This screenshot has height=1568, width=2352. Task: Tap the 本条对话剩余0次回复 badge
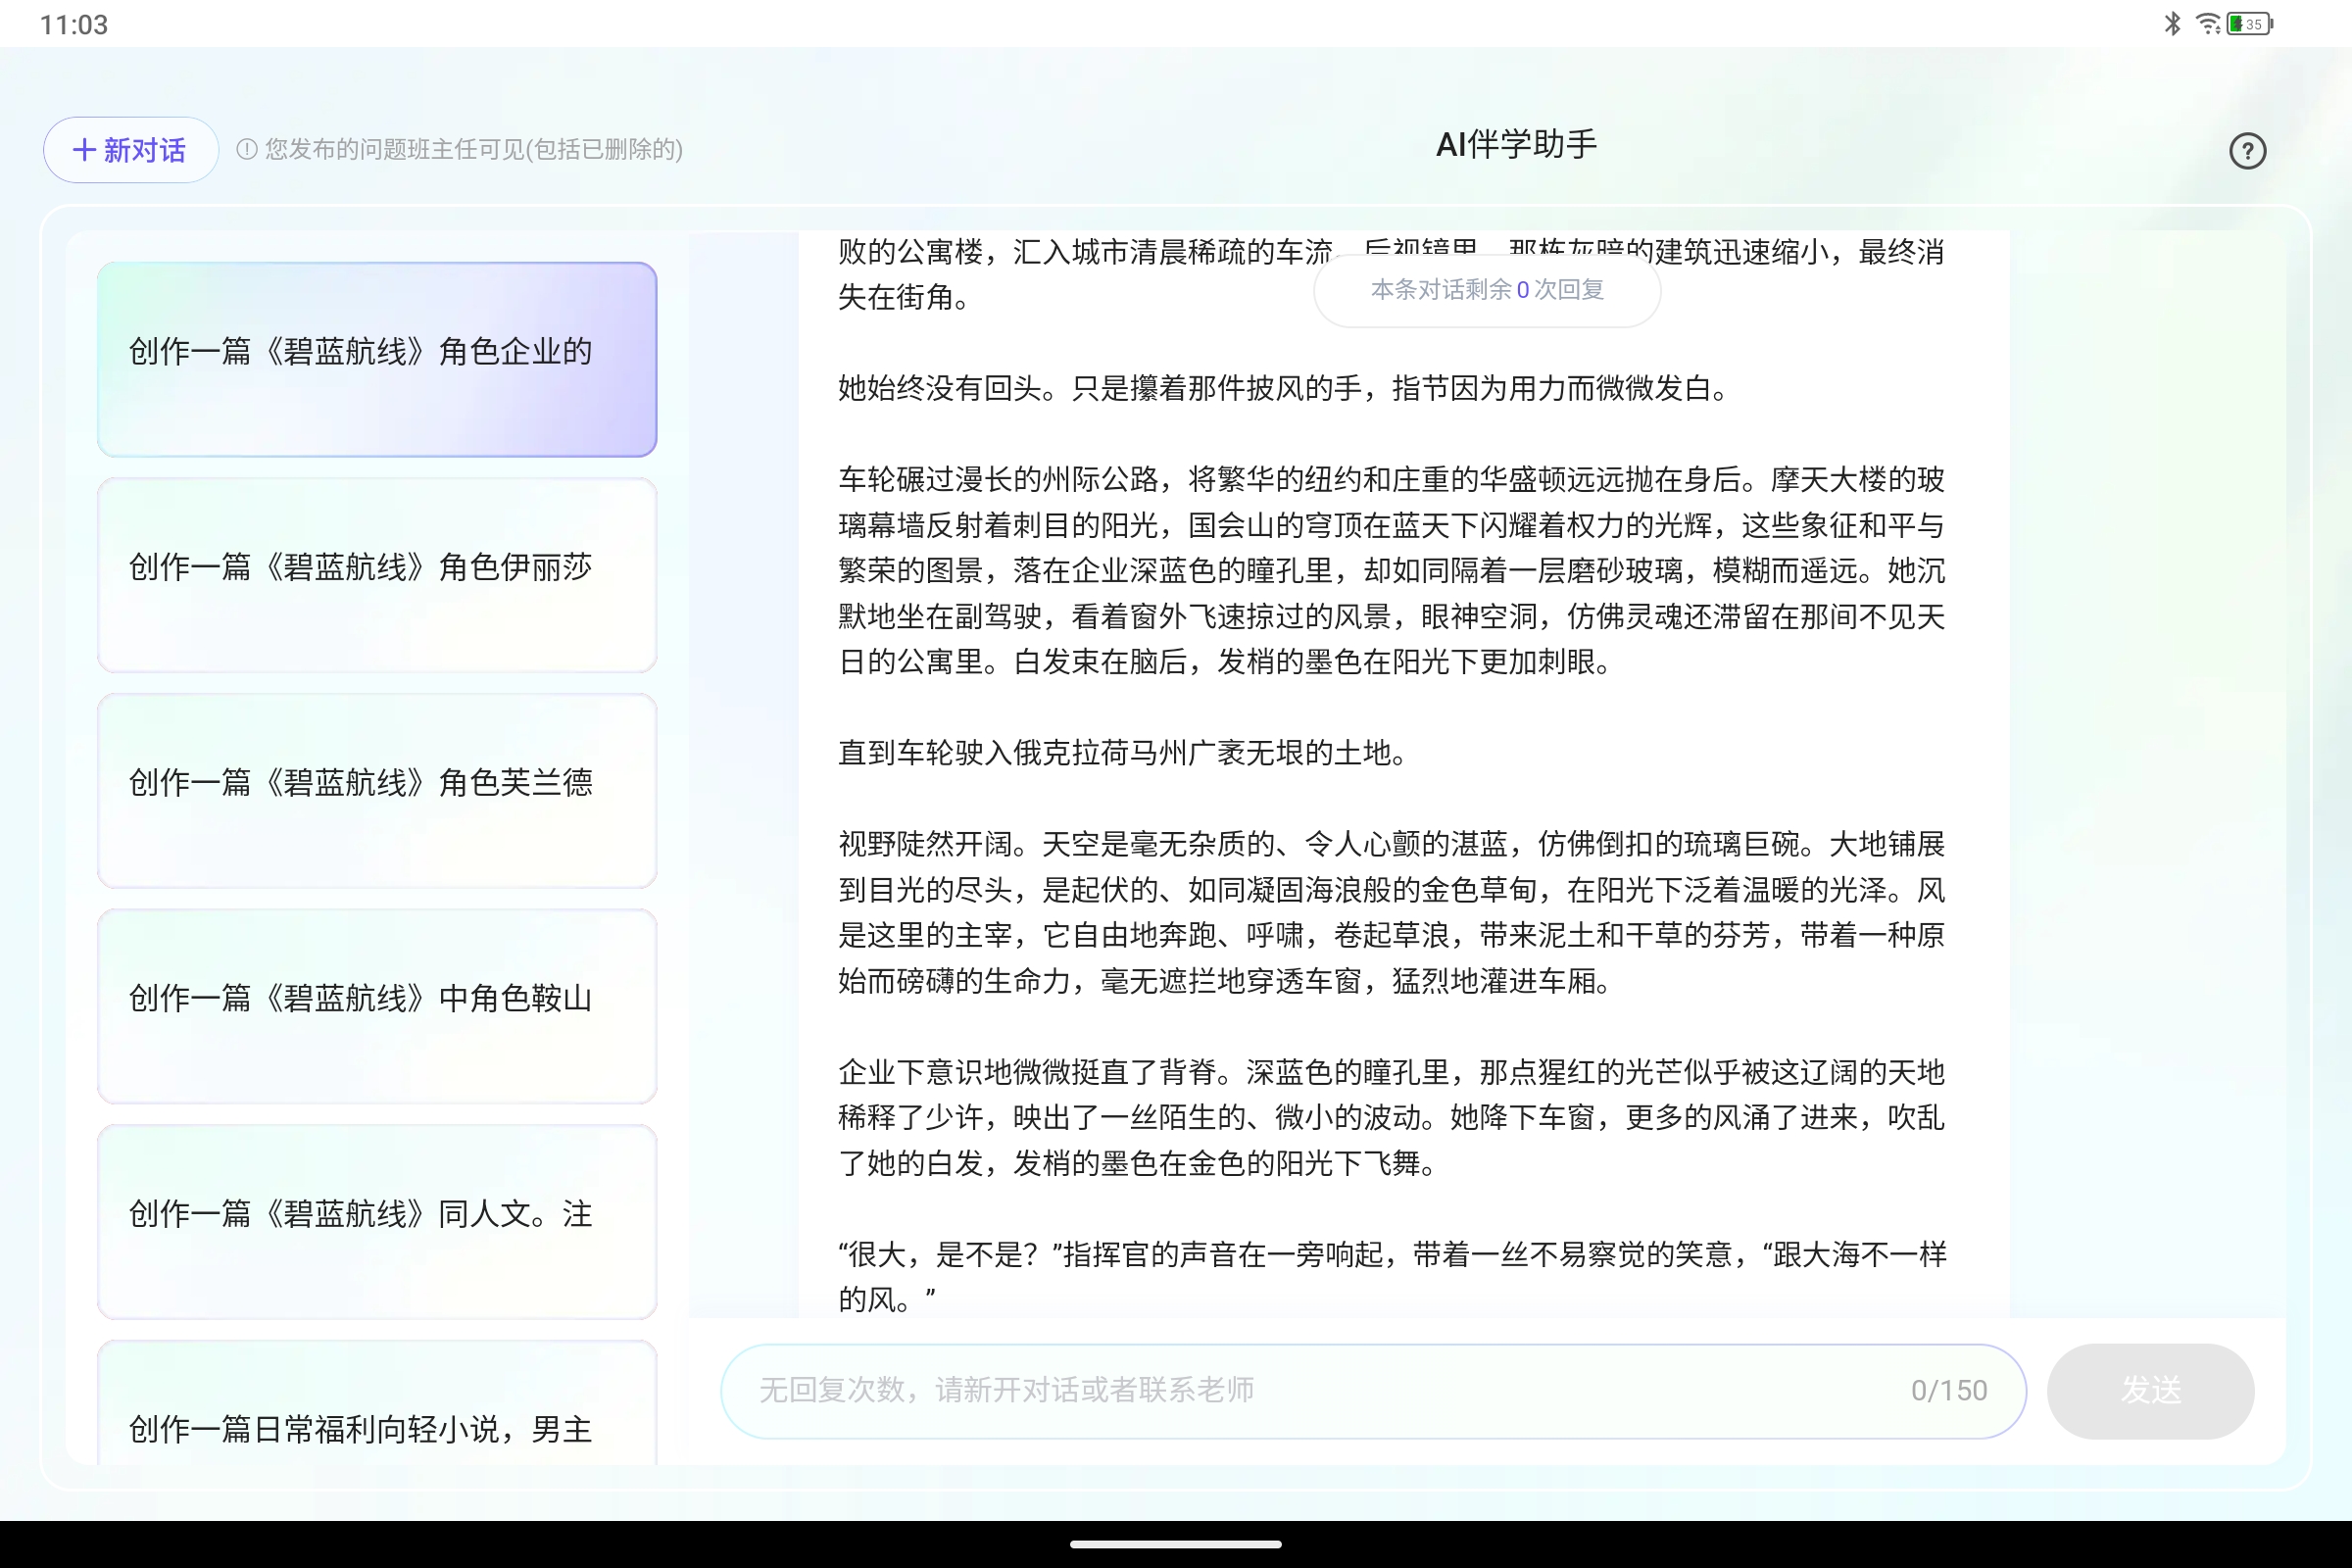coord(1487,290)
